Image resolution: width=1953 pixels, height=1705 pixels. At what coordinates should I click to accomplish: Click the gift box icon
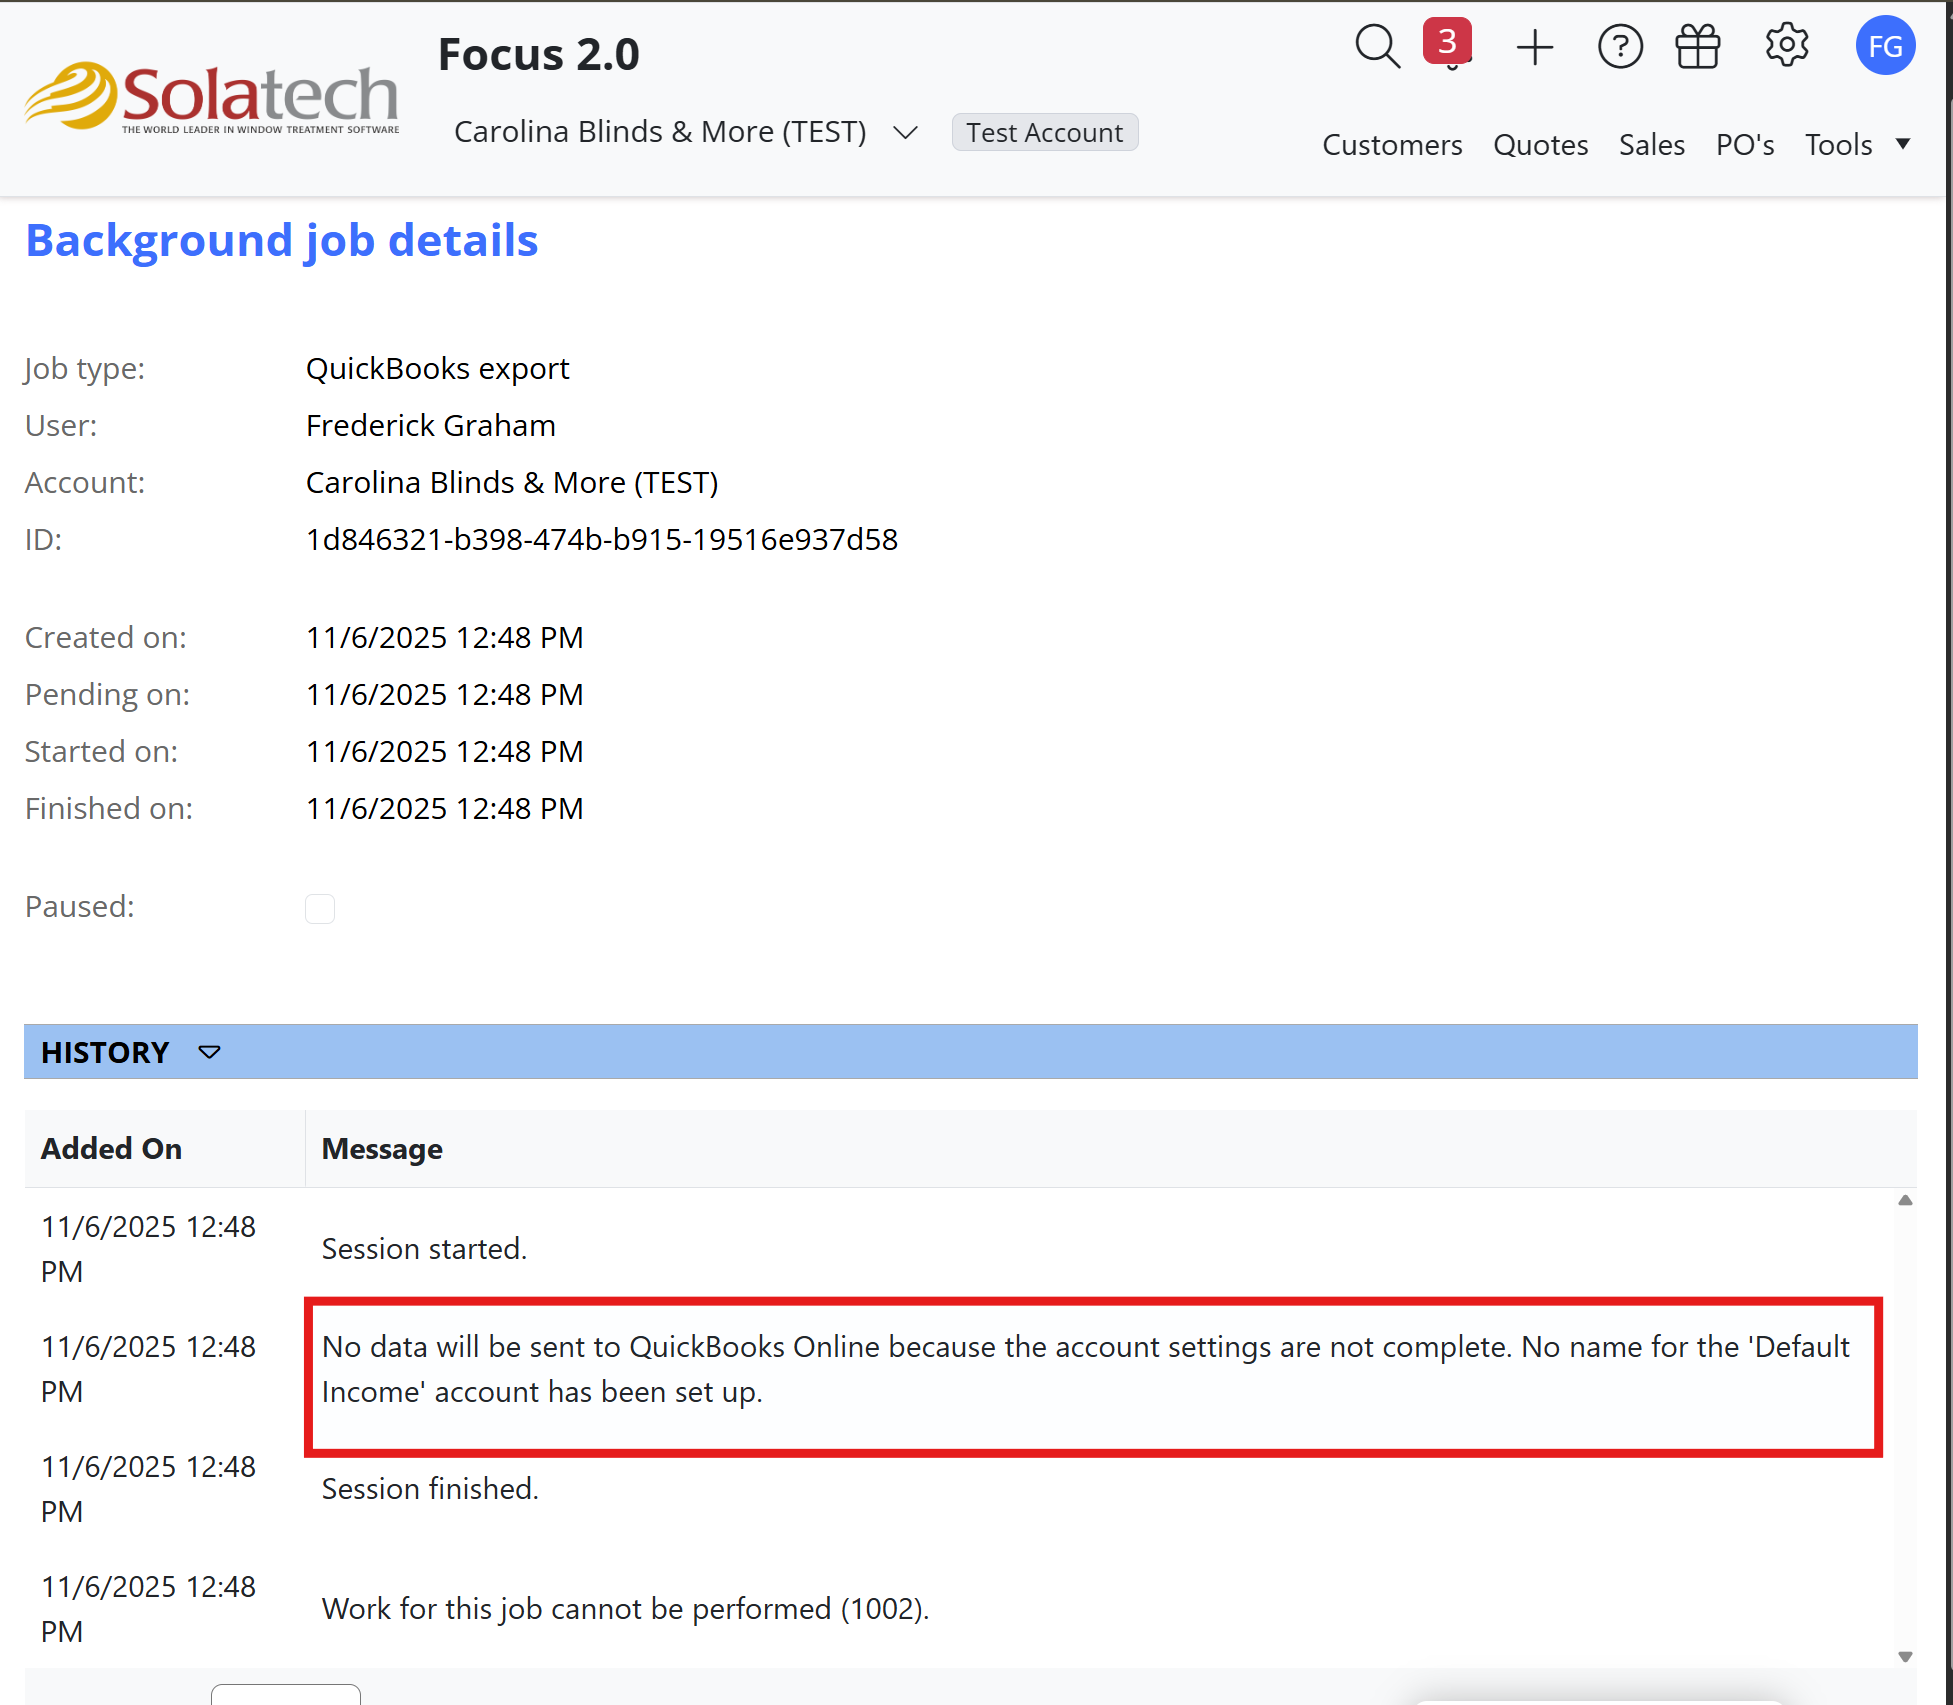[1698, 47]
